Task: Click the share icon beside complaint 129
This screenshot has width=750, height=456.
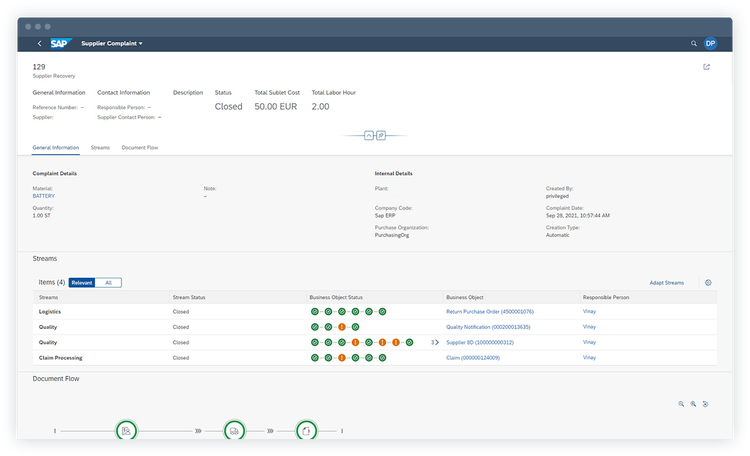Action: [706, 67]
